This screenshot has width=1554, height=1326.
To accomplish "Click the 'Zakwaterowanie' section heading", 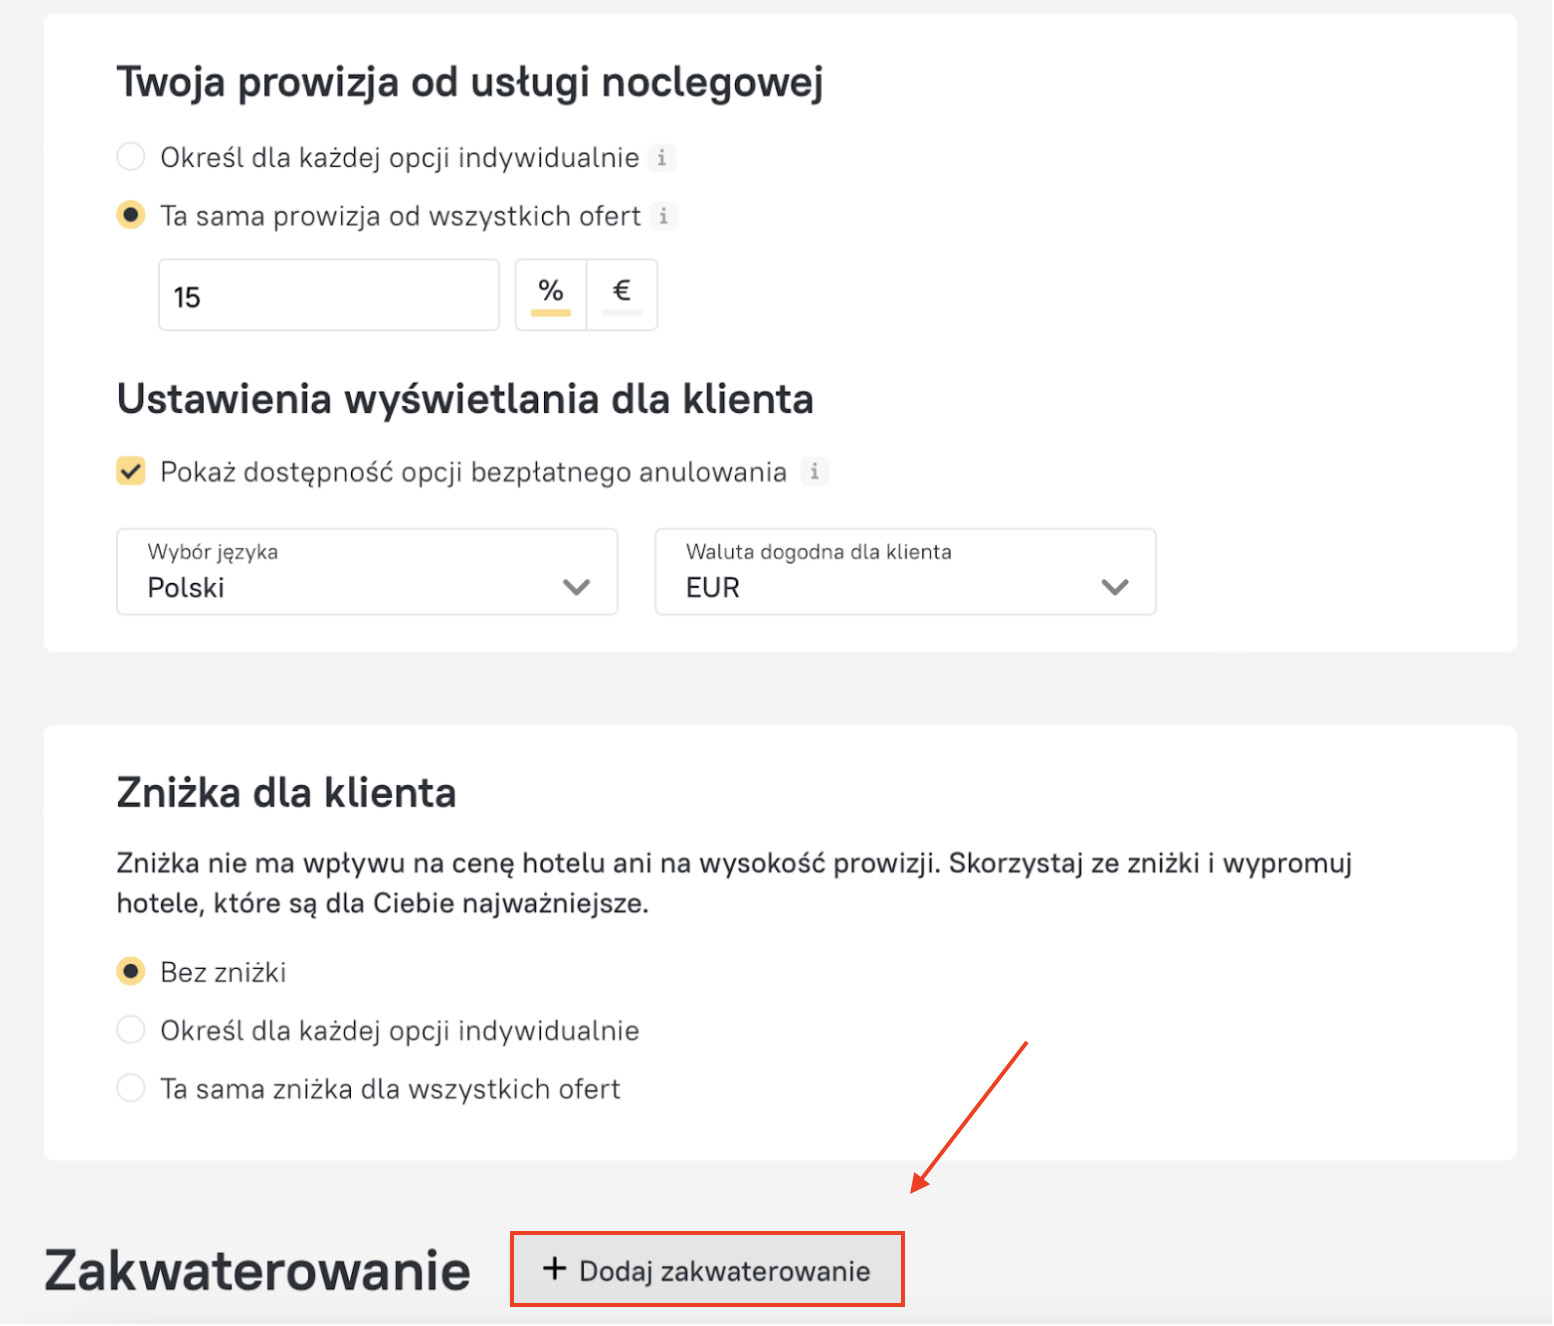I will pyautogui.click(x=257, y=1270).
